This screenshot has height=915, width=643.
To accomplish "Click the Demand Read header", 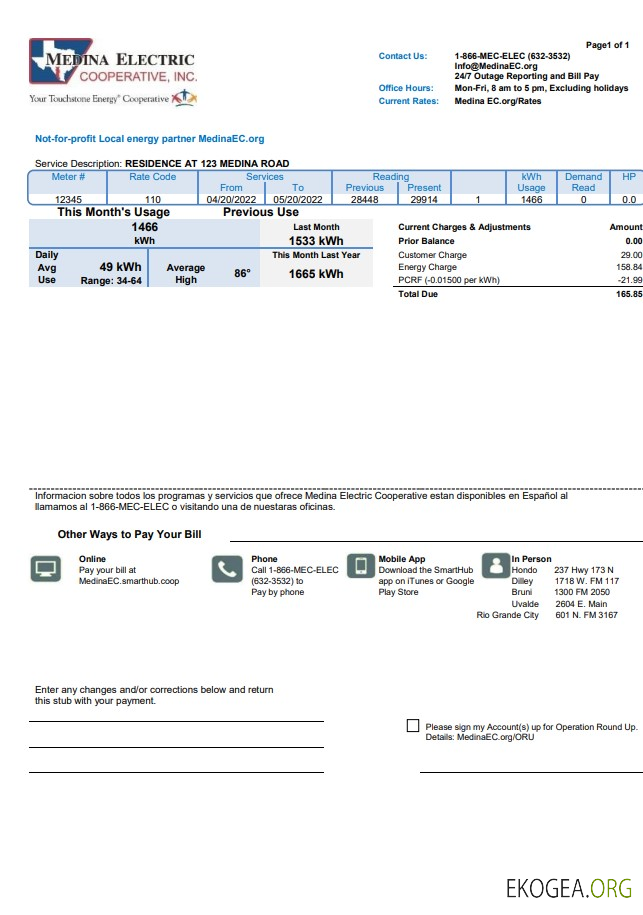I will (583, 182).
